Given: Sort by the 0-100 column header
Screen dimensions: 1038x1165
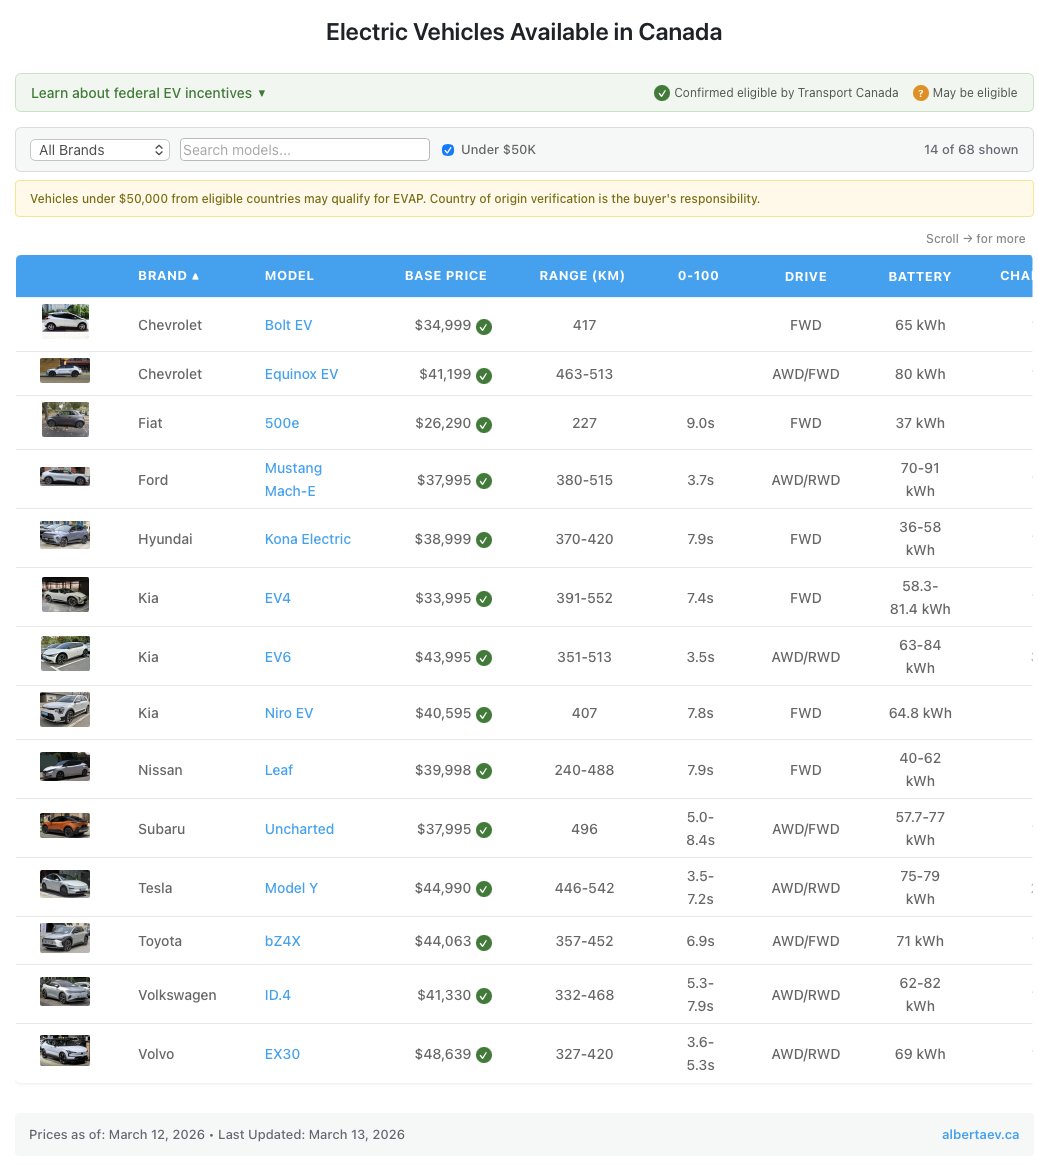Looking at the screenshot, I should pos(698,276).
